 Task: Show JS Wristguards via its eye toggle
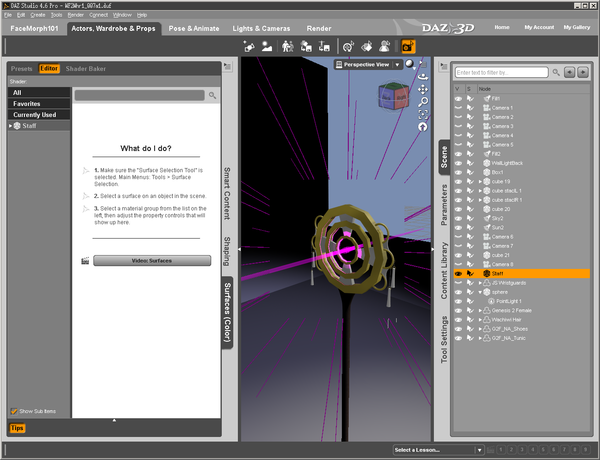point(458,283)
